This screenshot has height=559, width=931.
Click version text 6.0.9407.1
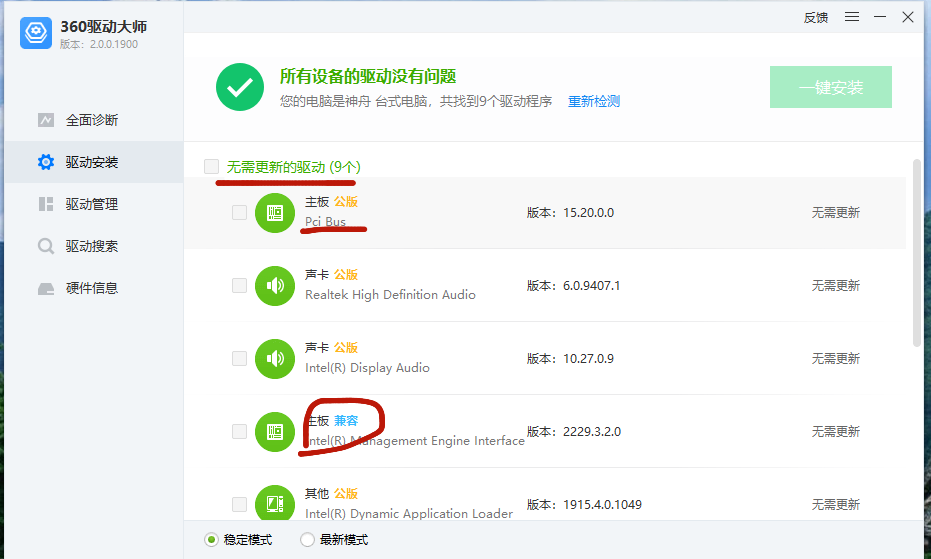(x=591, y=286)
